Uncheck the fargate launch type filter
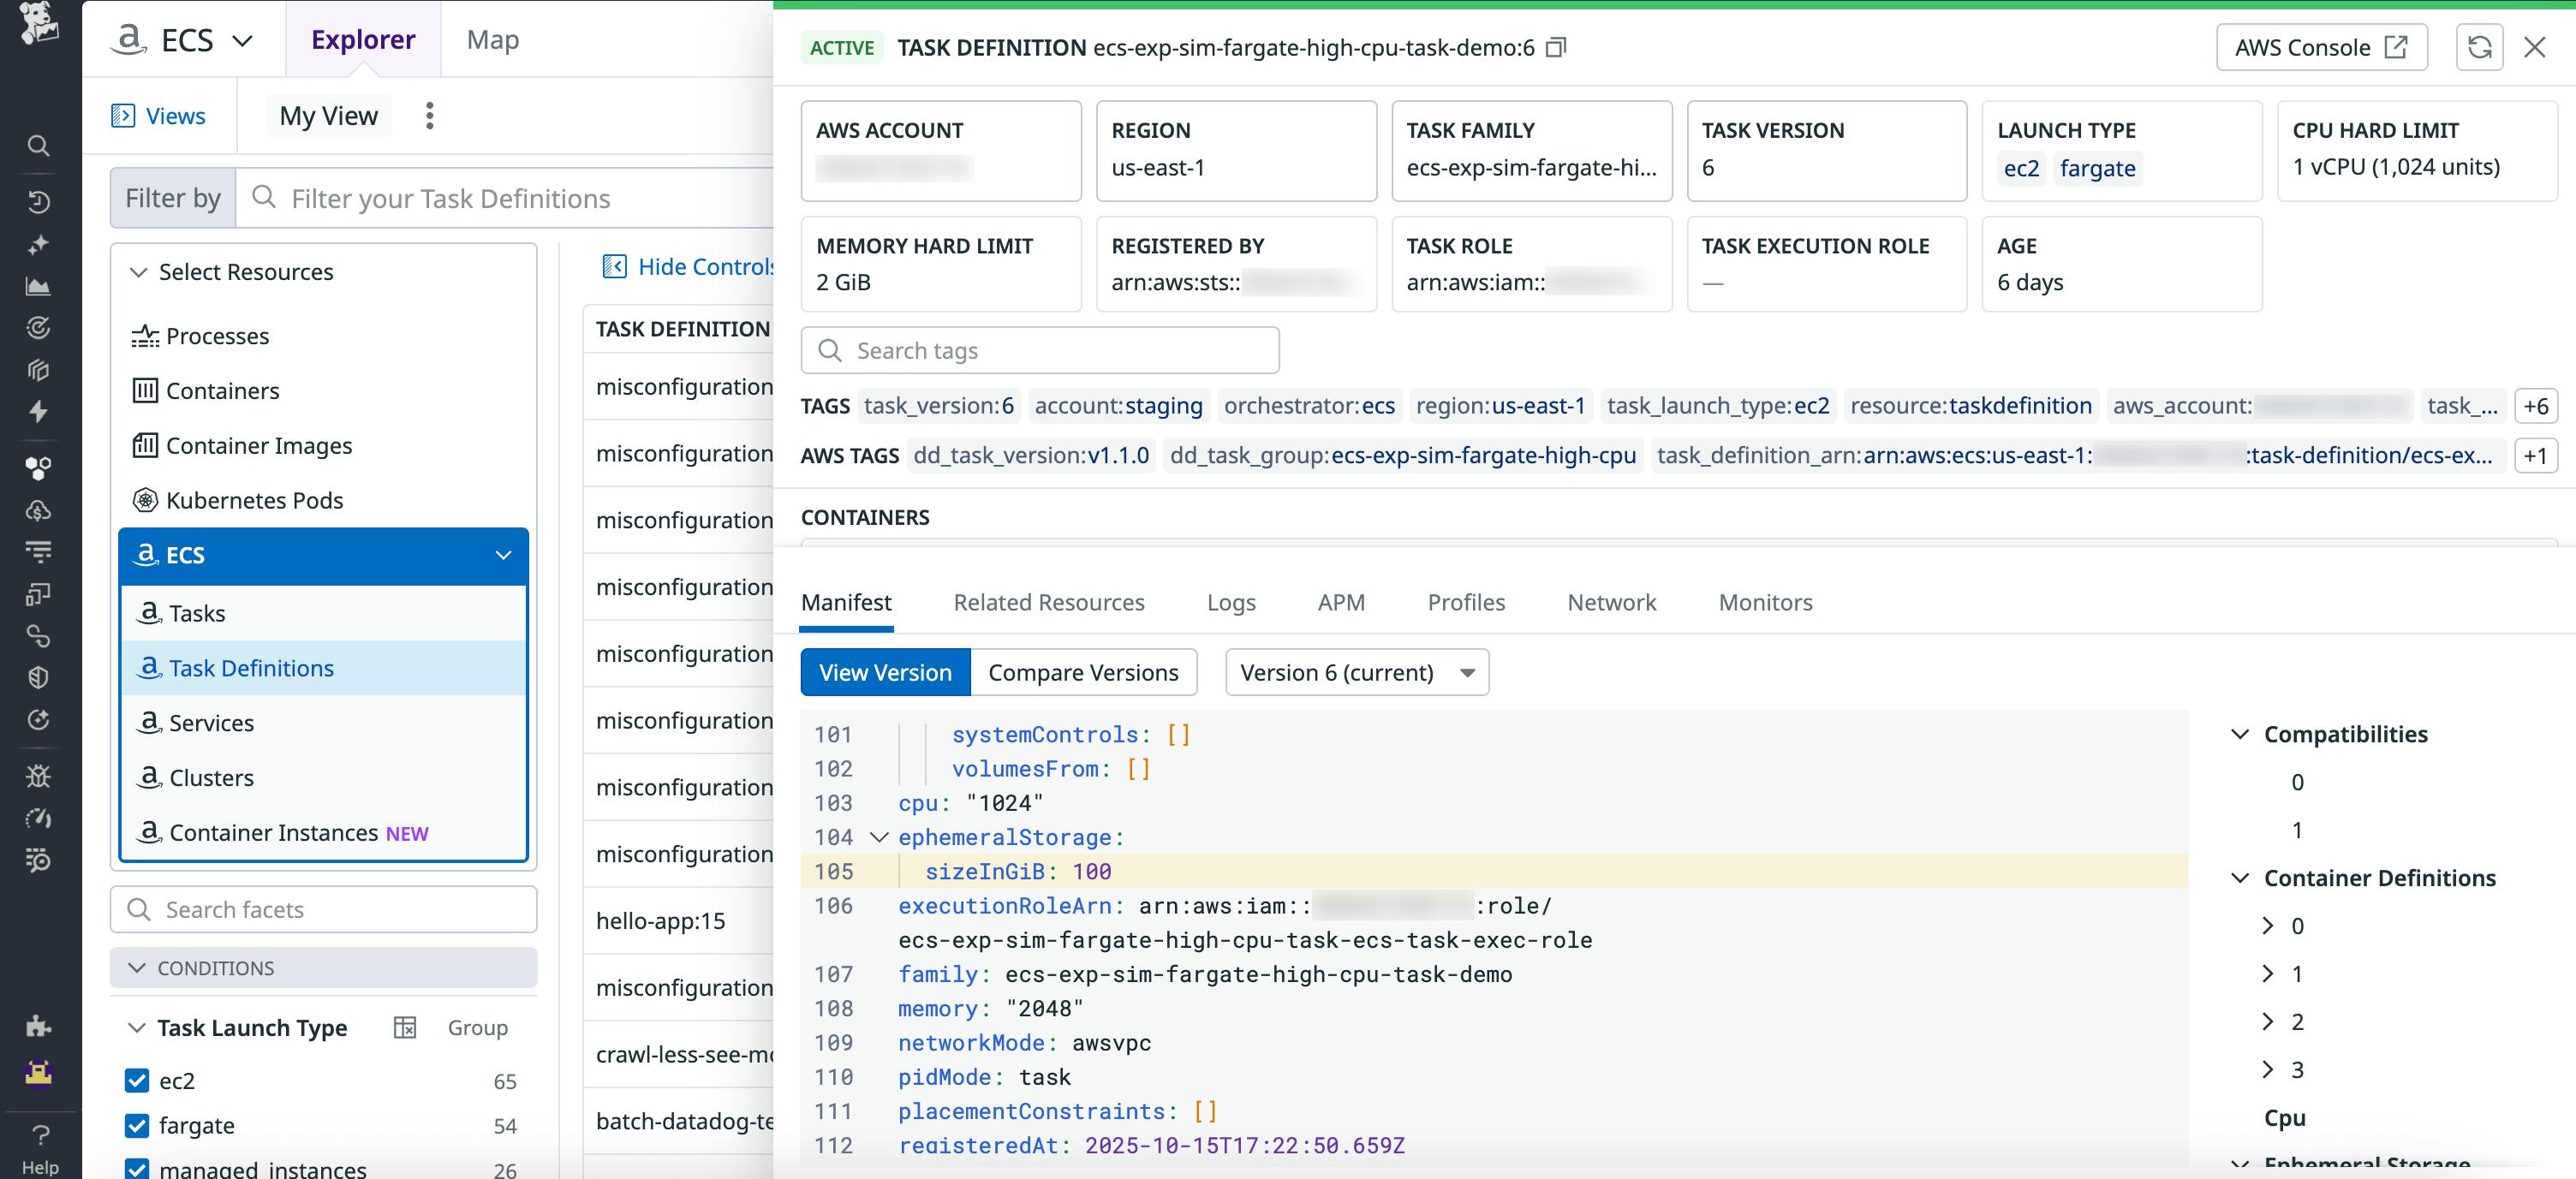 coord(136,1125)
